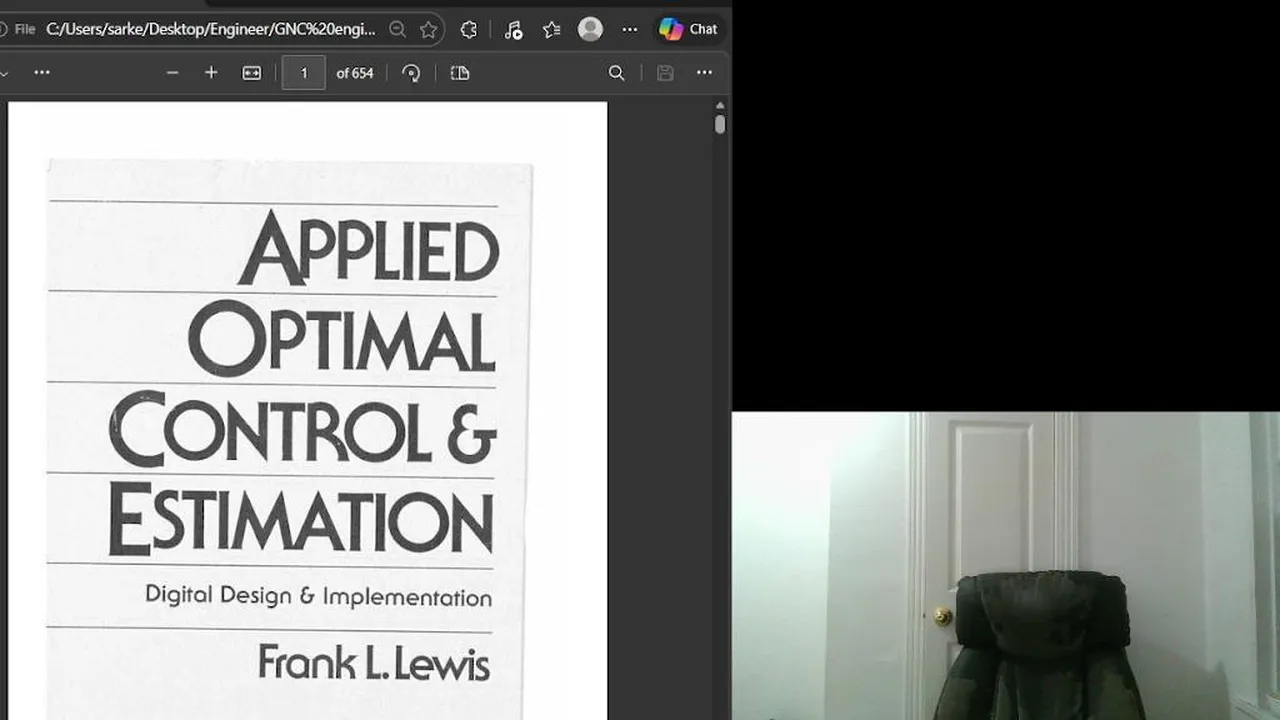1280x720 pixels.
Task: Click the 'Frank L. Lewis' author text
Action: click(x=374, y=663)
